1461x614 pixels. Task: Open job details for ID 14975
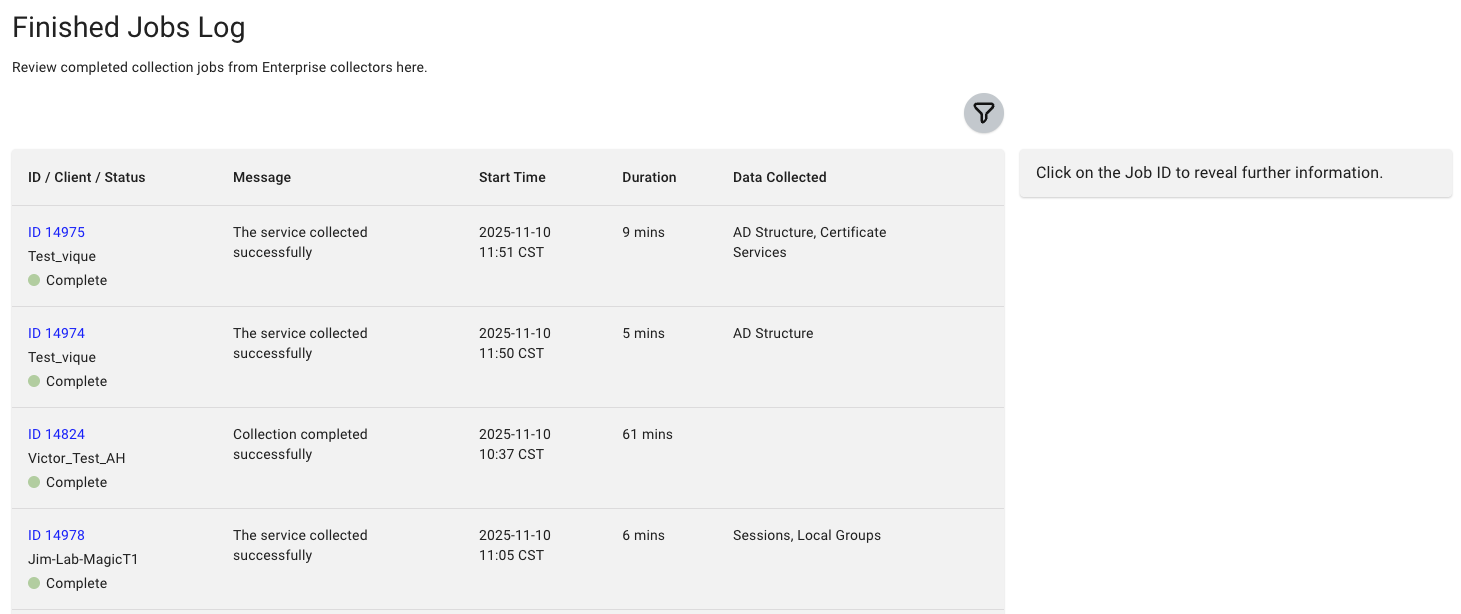(x=56, y=232)
